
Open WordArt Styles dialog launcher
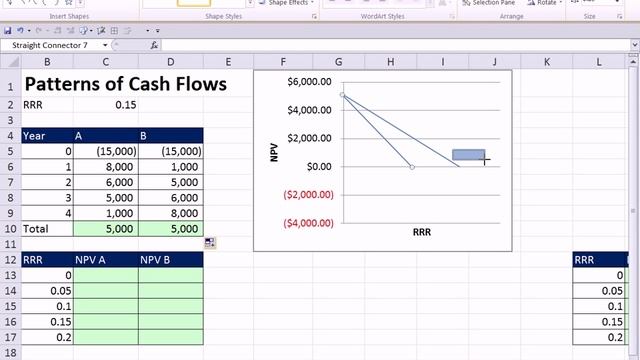452,17
